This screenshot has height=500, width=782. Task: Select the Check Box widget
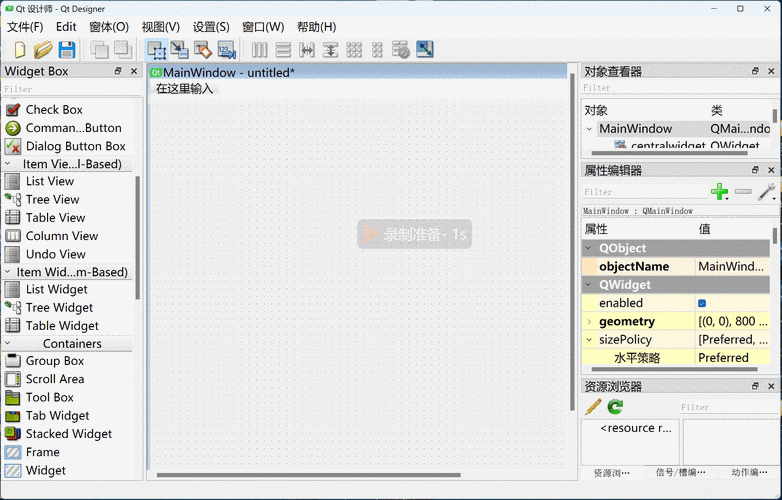54,110
